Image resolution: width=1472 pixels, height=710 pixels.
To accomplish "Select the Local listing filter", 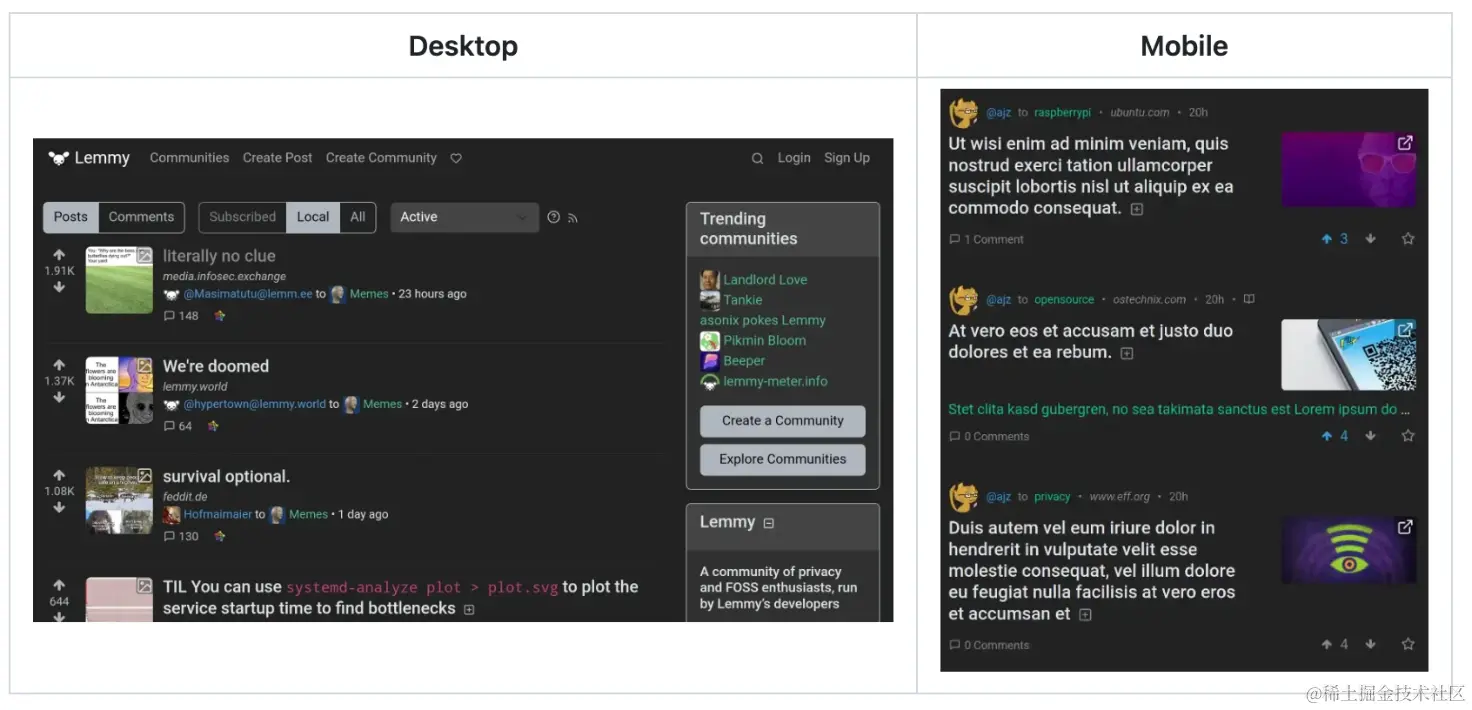I will (313, 217).
